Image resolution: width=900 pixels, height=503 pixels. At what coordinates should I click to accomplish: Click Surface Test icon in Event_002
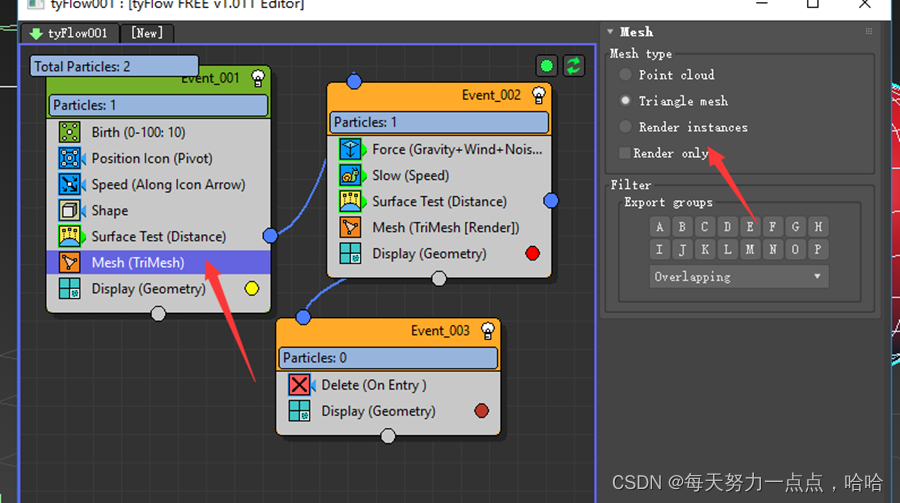tap(350, 201)
